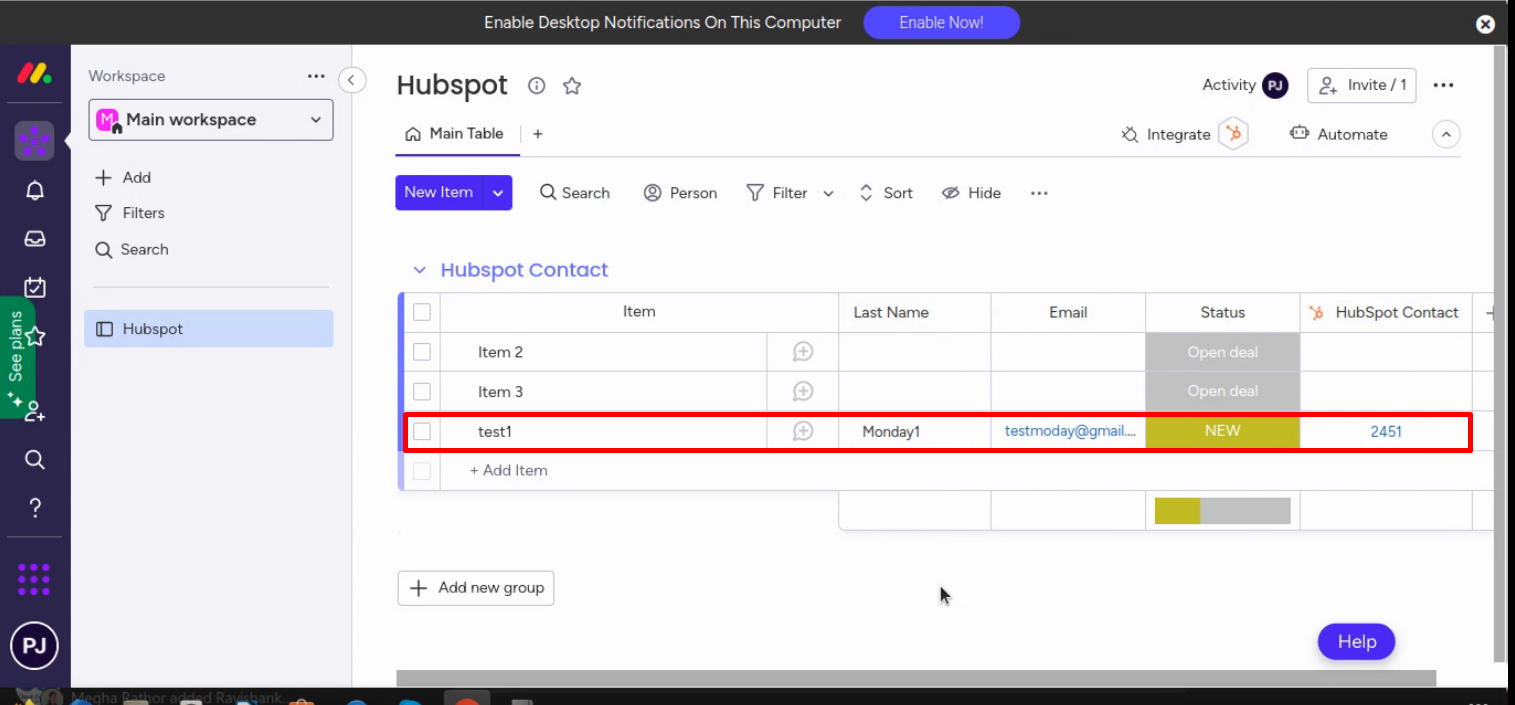This screenshot has width=1515, height=705.
Task: Click Add in workspace sidebar
Action: [x=123, y=178]
